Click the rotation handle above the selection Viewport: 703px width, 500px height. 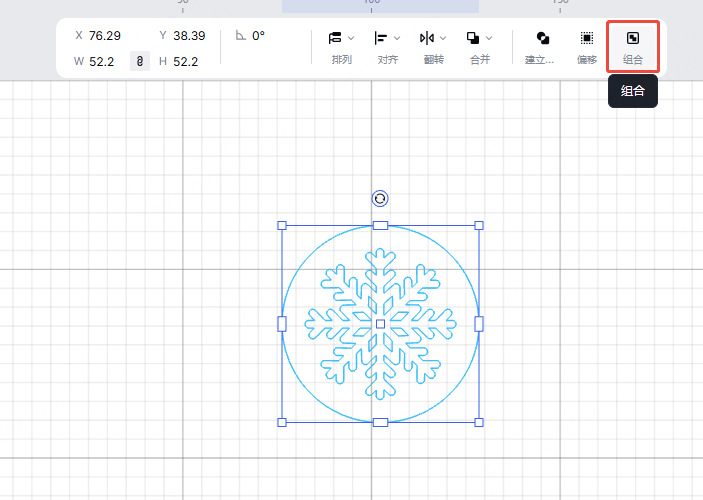(x=380, y=198)
